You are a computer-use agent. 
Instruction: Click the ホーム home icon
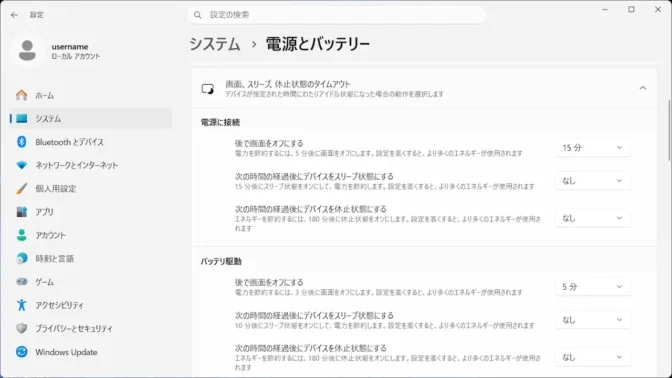coord(21,95)
